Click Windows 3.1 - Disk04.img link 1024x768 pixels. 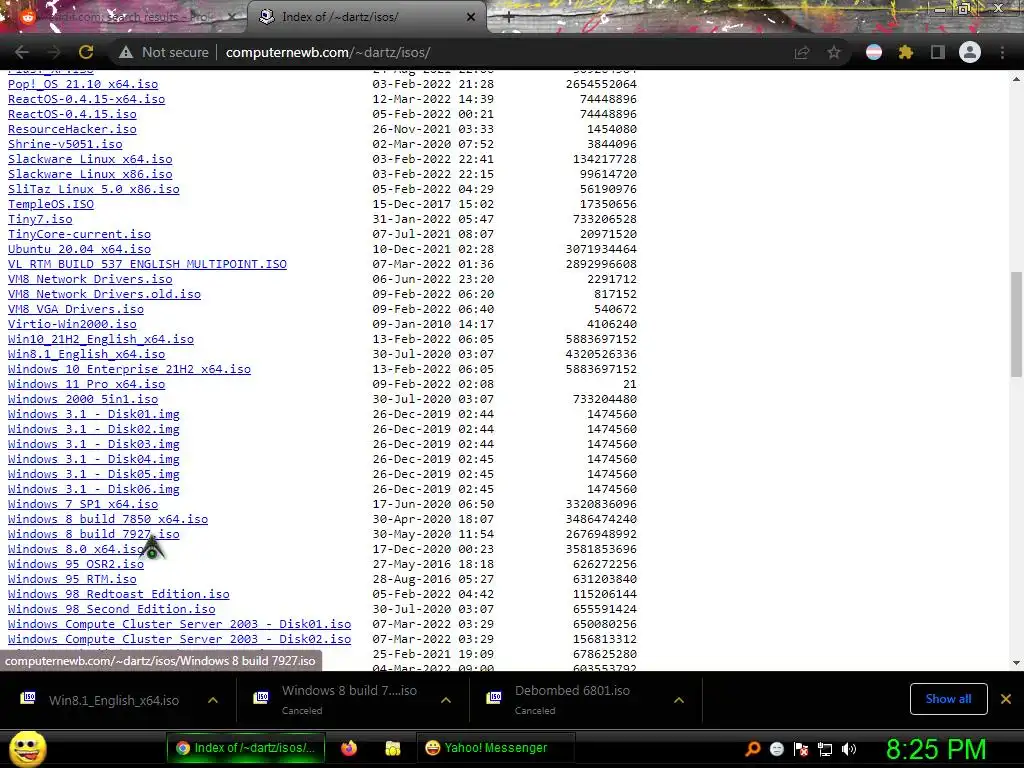93,459
